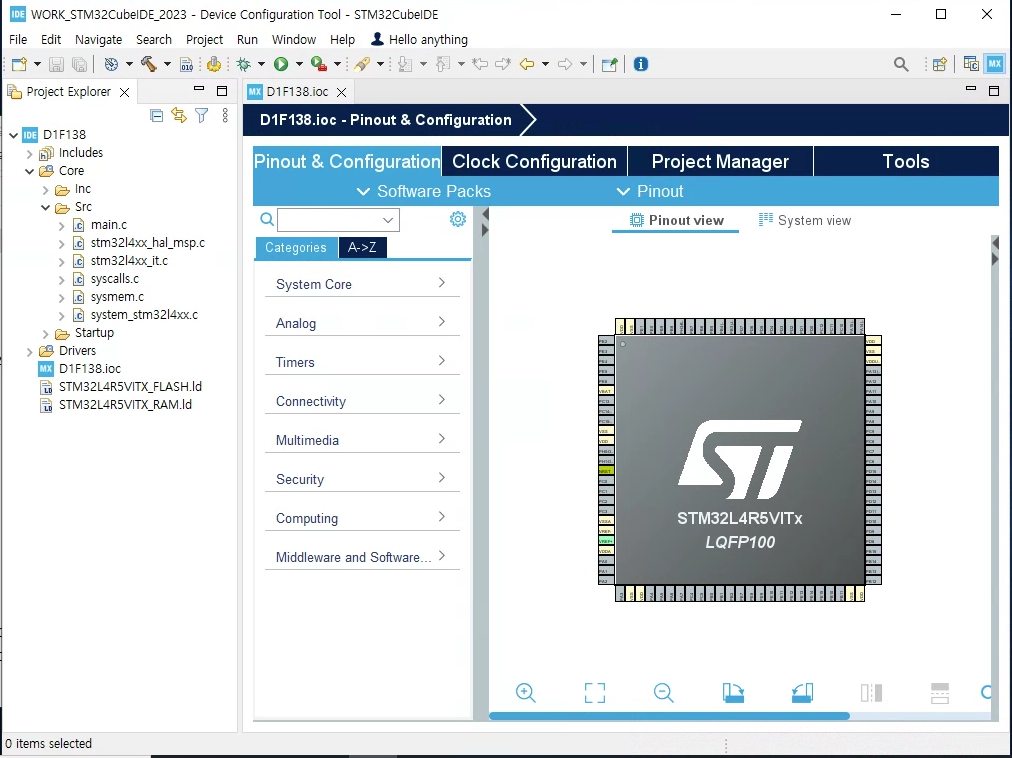Image resolution: width=1012 pixels, height=758 pixels.
Task: Click Hello anything account link
Action: tap(420, 39)
